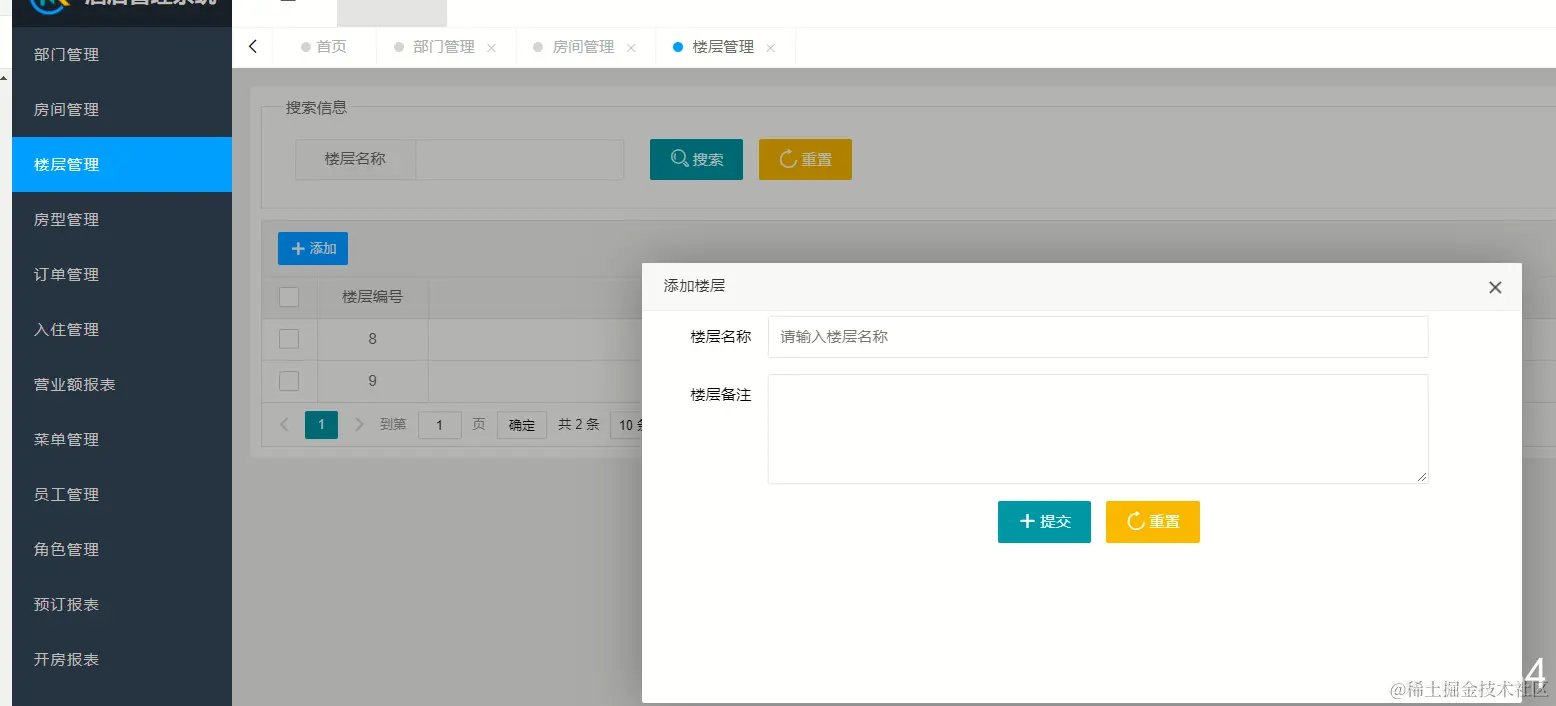Toggle the select-all checkbox in table header
1556x706 pixels.
click(x=289, y=297)
